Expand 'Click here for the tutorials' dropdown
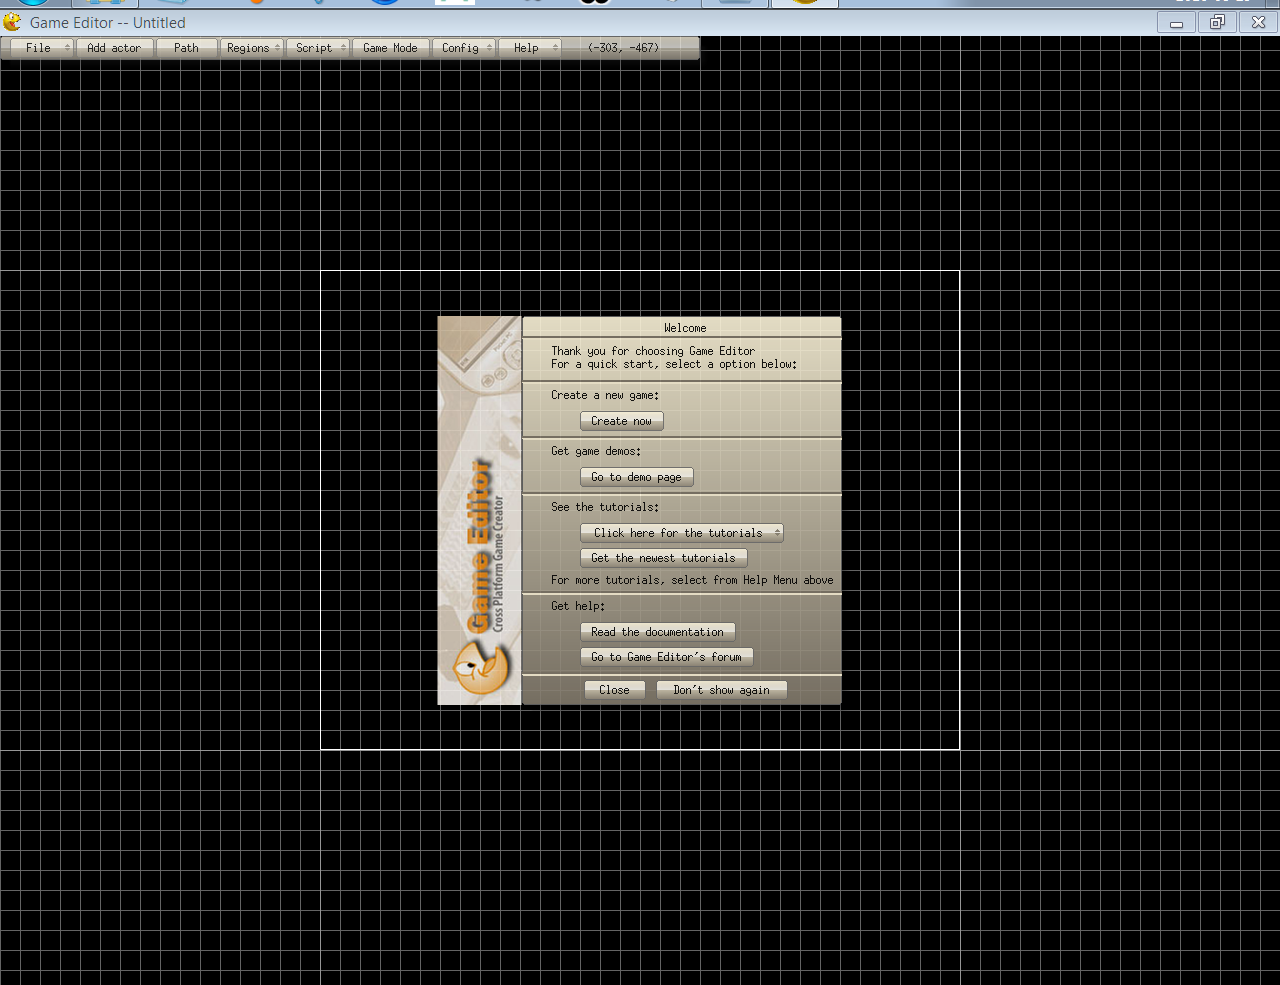The image size is (1280, 985). (681, 533)
